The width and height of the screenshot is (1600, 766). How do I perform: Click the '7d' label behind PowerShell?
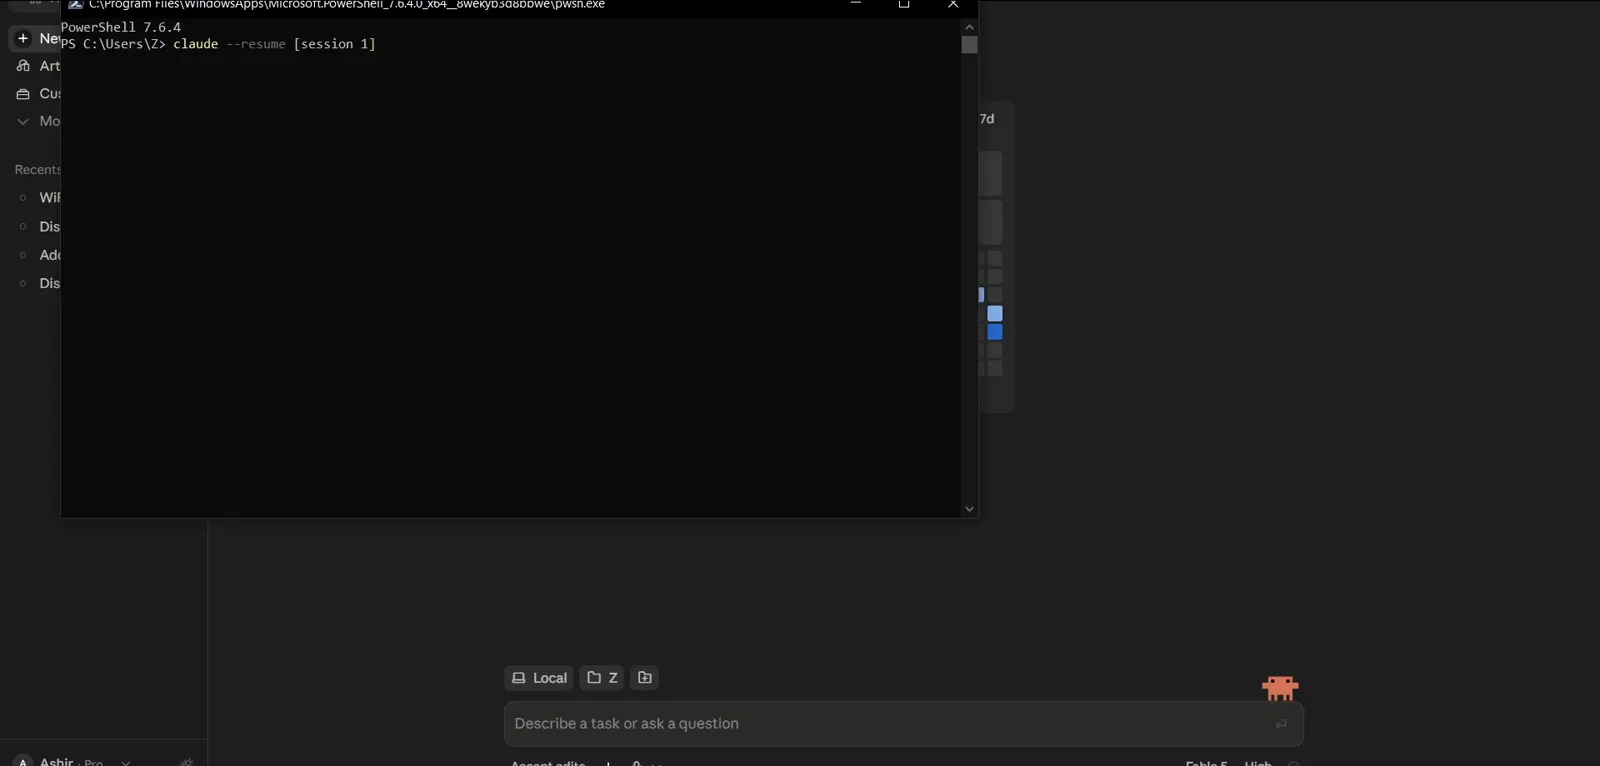[x=987, y=119]
